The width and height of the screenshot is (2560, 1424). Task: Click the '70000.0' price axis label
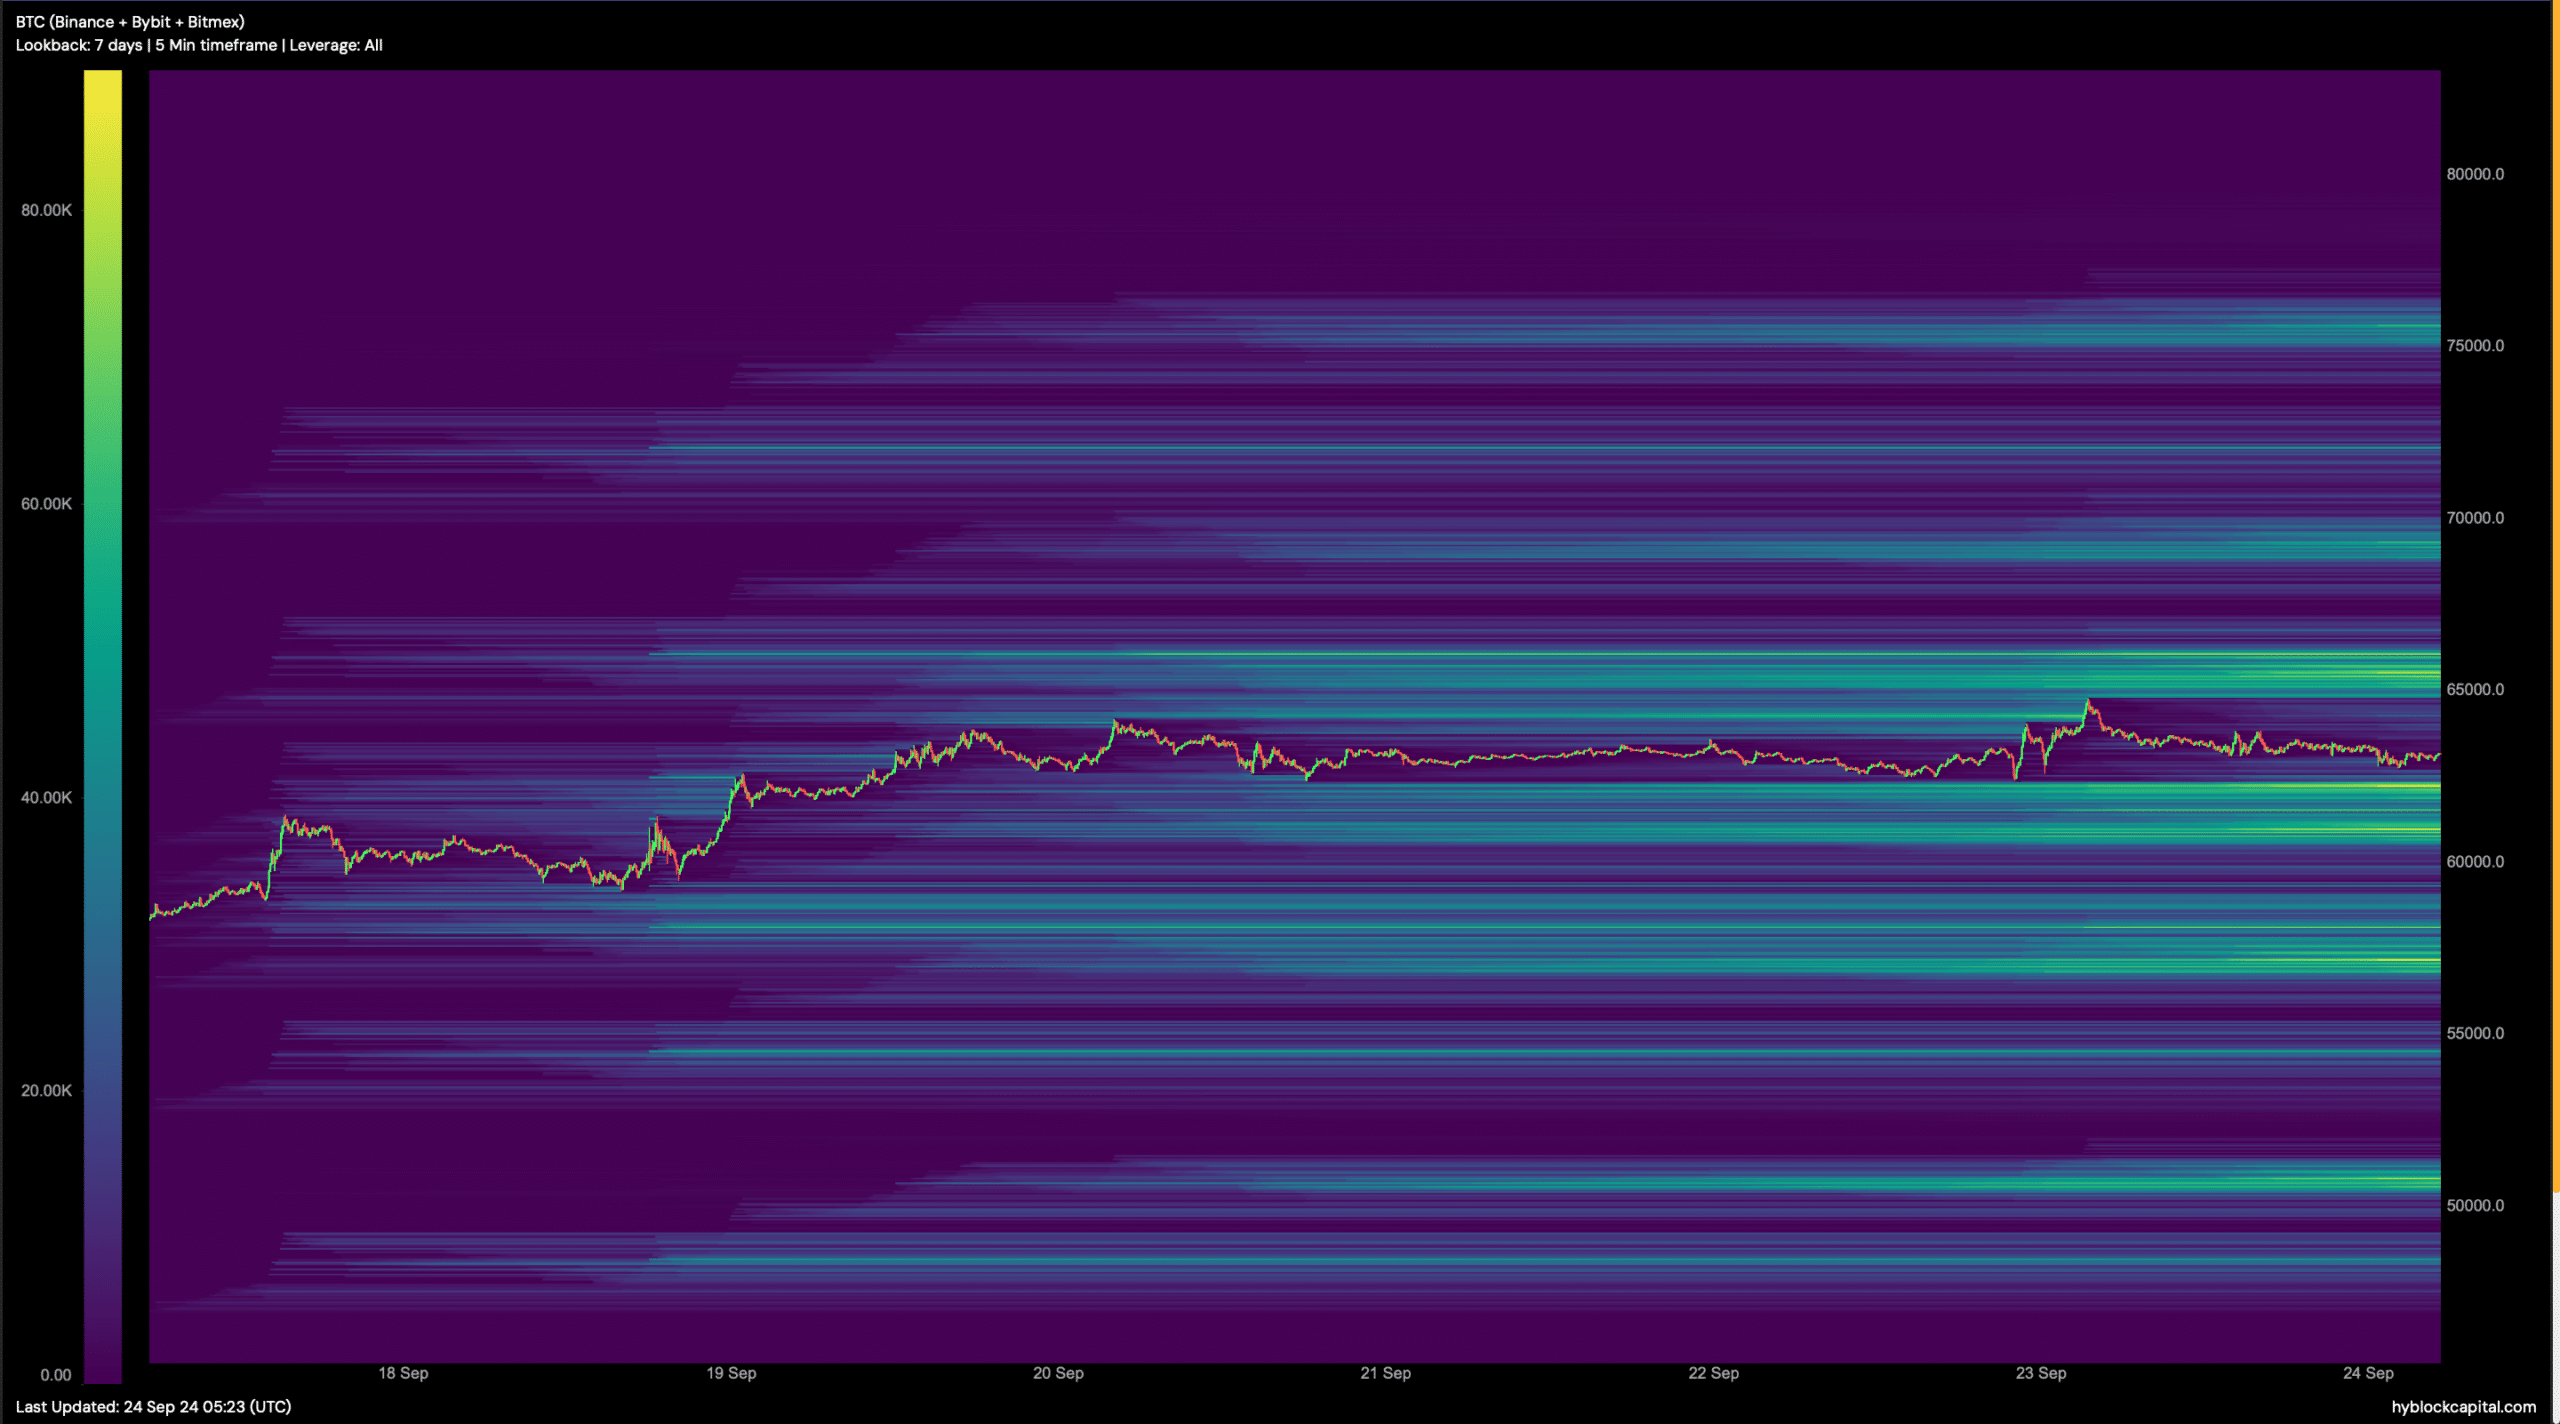click(x=2476, y=518)
